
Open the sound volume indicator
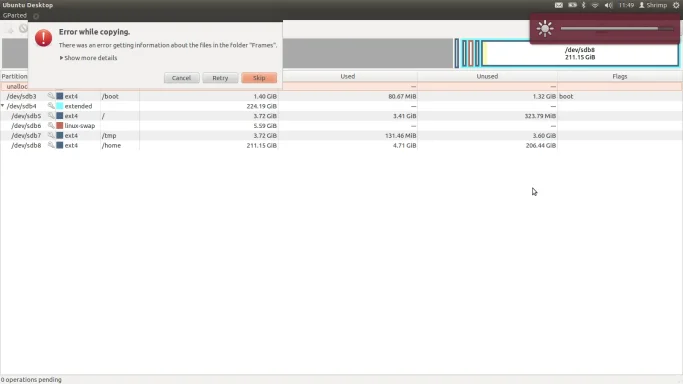609,5
